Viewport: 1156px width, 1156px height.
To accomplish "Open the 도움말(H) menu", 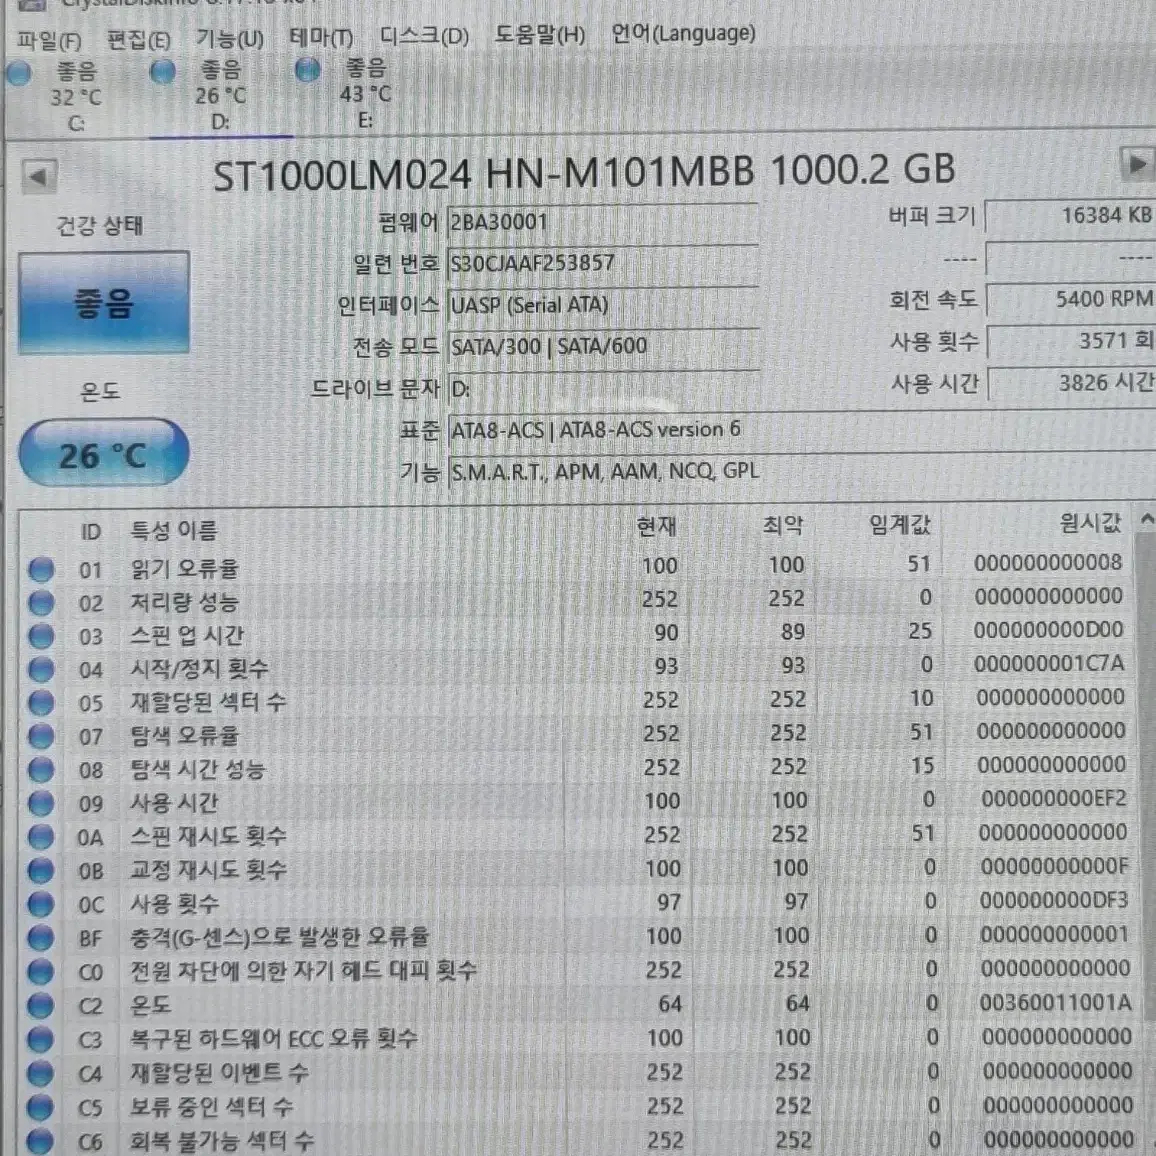I will [x=540, y=34].
